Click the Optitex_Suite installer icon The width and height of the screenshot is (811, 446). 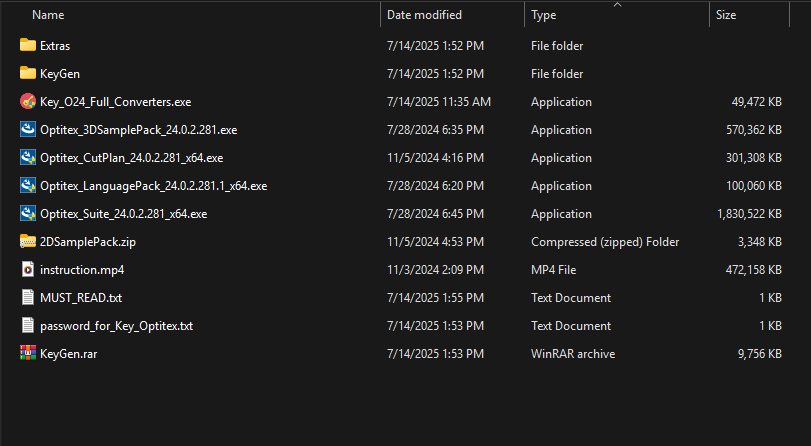pos(27,213)
